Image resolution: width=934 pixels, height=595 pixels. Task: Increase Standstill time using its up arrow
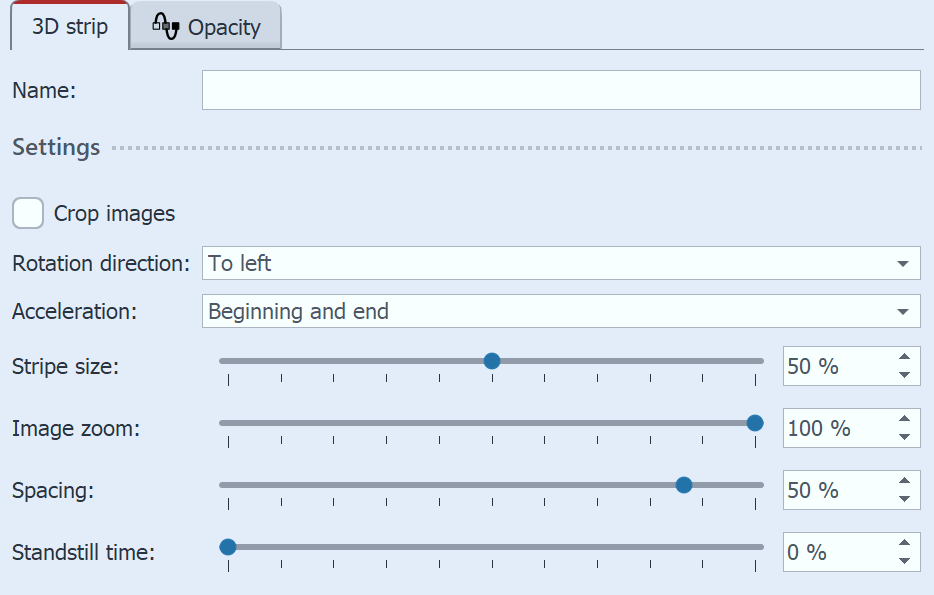(904, 545)
